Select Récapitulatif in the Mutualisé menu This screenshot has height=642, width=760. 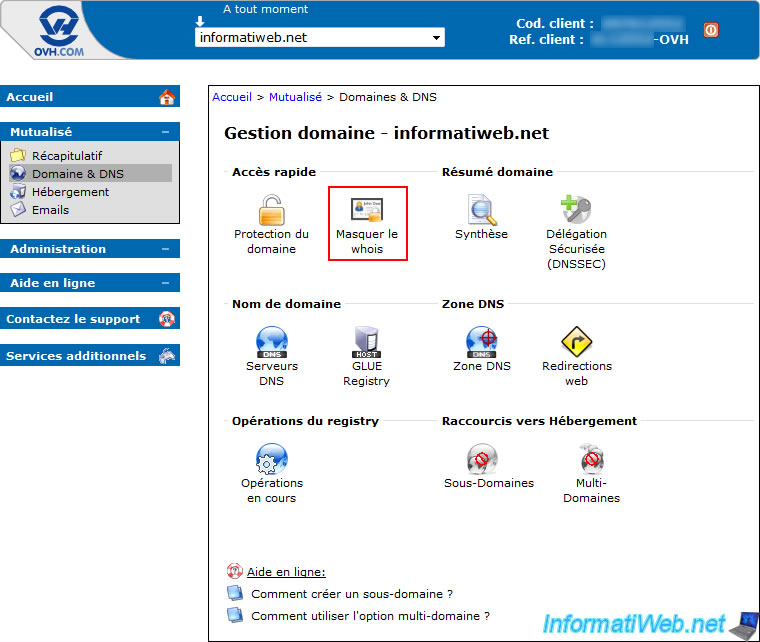pyautogui.click(x=67, y=156)
